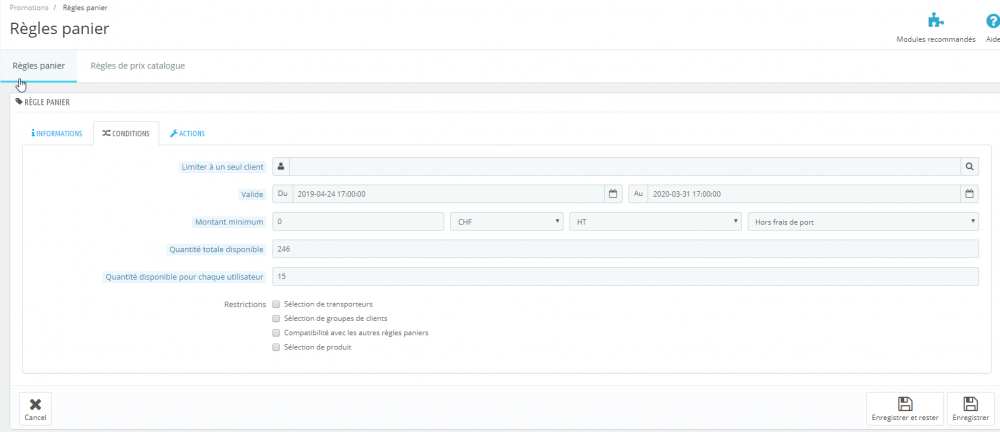Click the Du start date field
Viewport: 1000px width, 432px height.
(x=448, y=193)
